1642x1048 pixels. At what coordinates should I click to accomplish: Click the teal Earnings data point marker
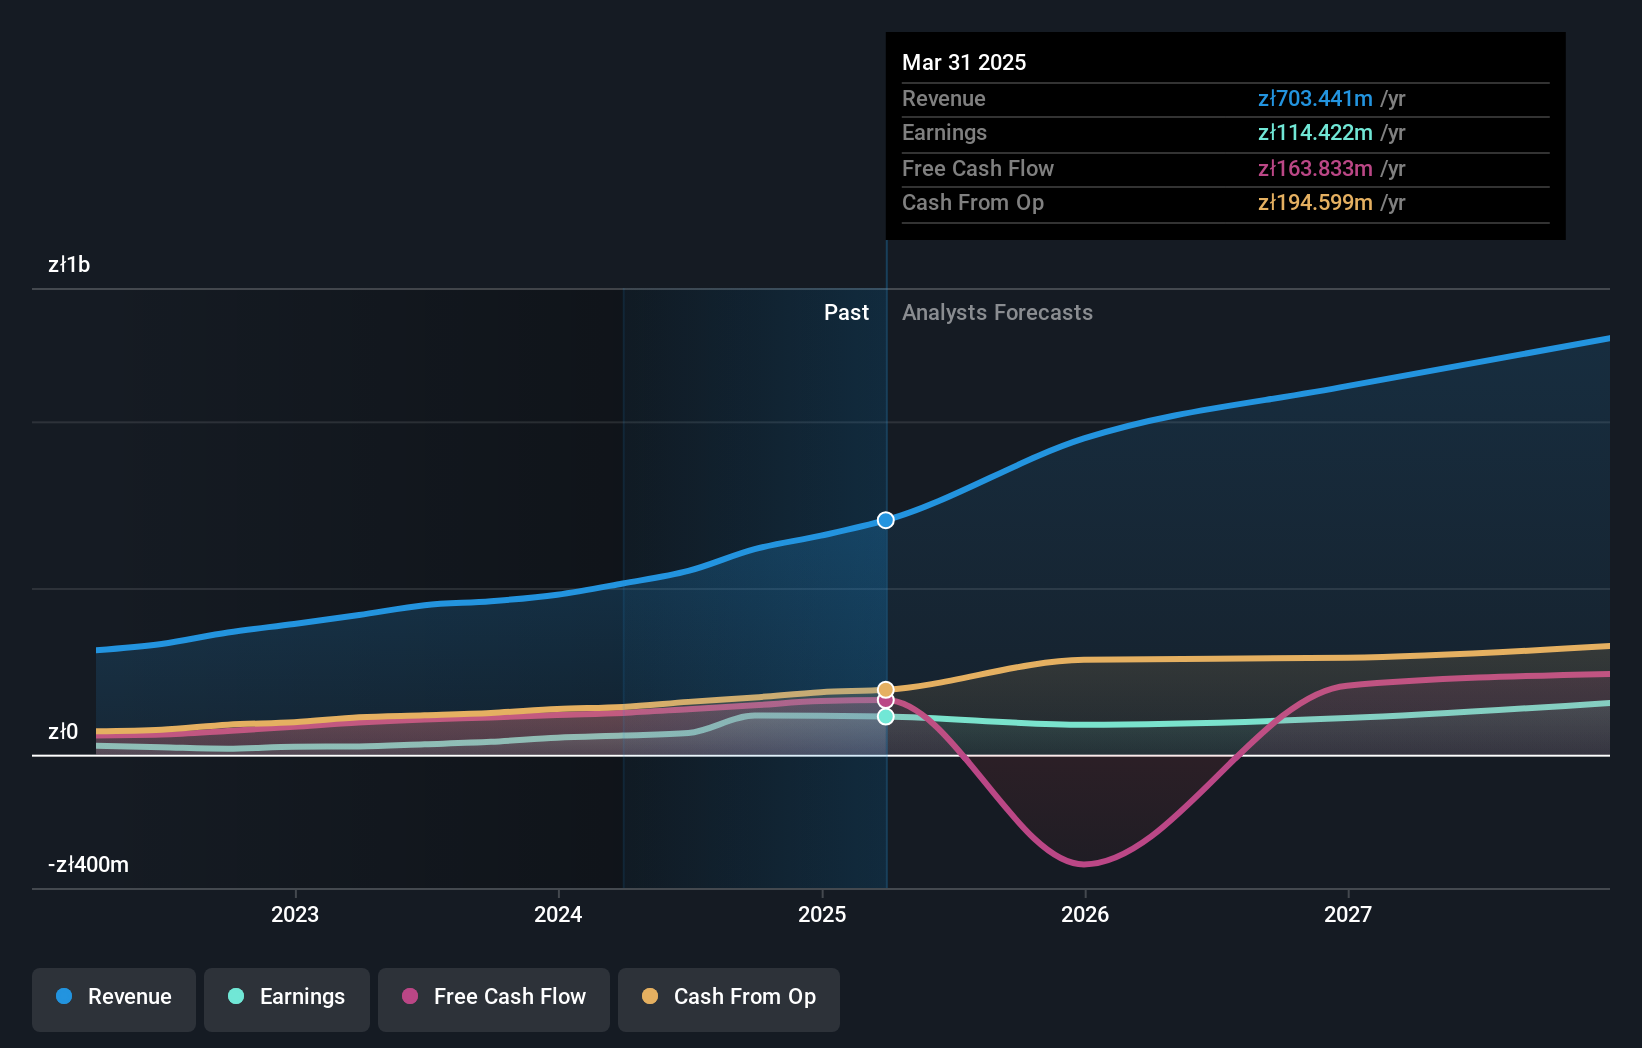(x=886, y=716)
